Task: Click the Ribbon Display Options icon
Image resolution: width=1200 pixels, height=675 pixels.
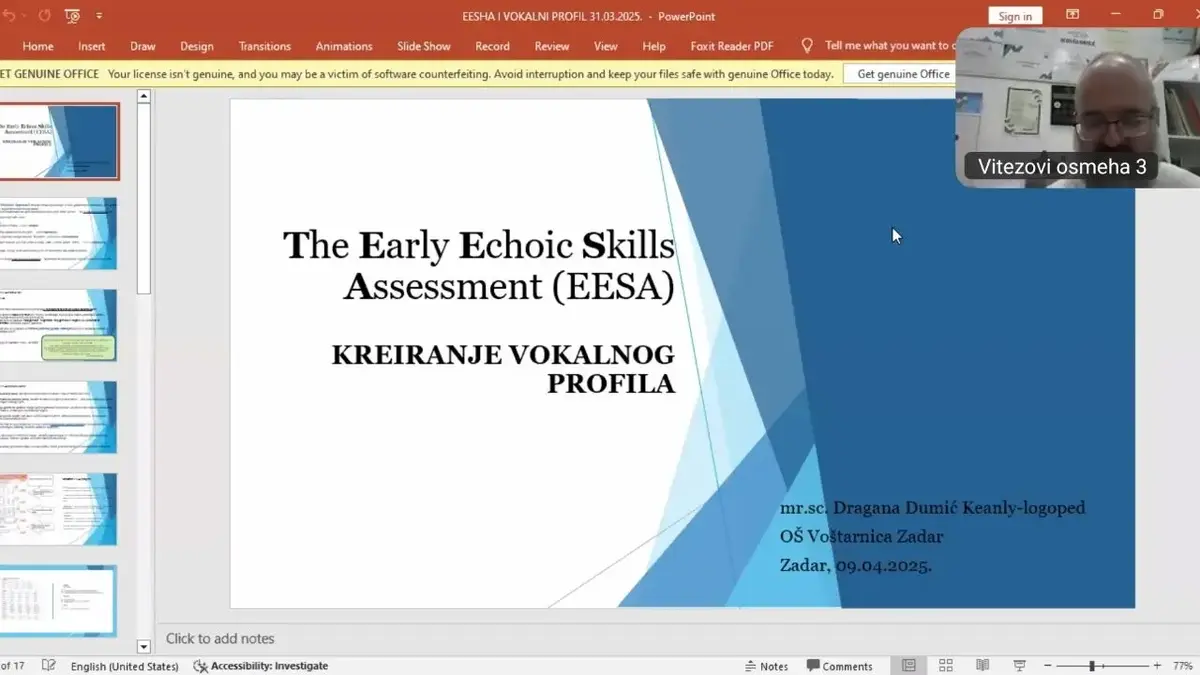Action: (1072, 15)
